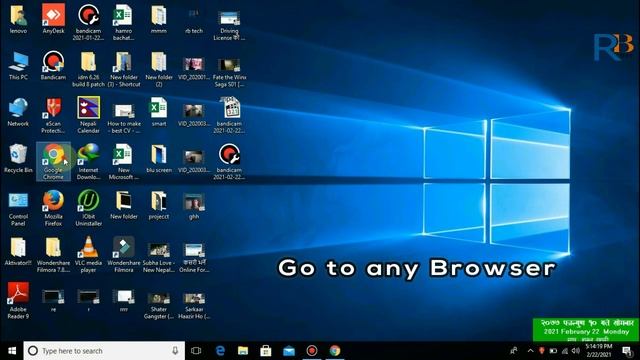Open the Nepali Calendar shortcut icon
The height and width of the screenshot is (360, 640).
pyautogui.click(x=89, y=115)
